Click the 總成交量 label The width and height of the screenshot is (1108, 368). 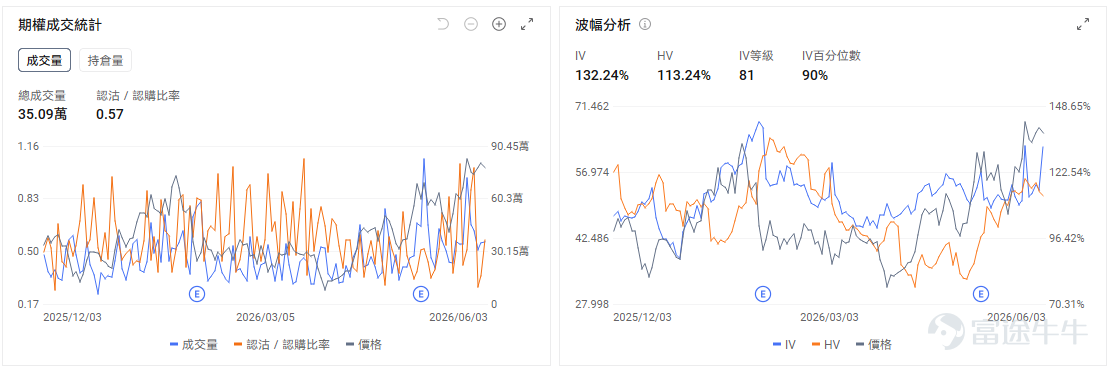coord(42,95)
